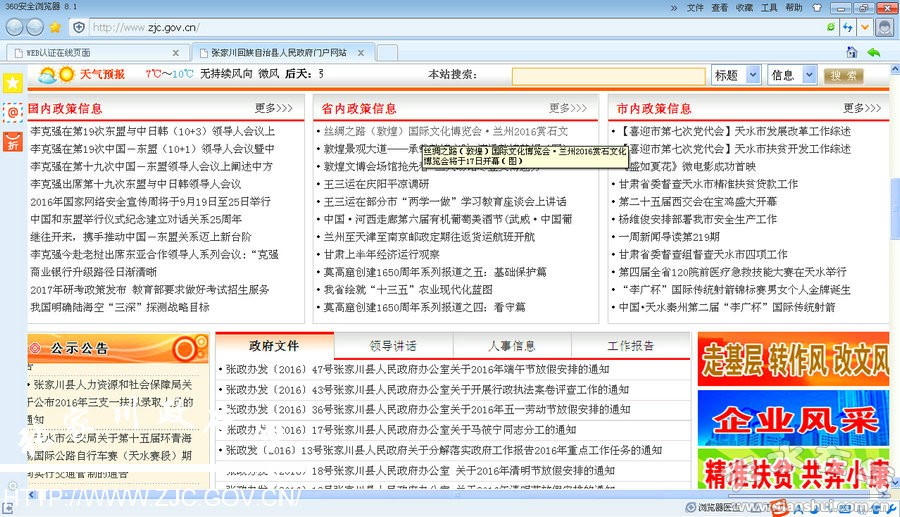
Task: Close the 'WEB认证在线页面' tab
Action: click(x=175, y=52)
